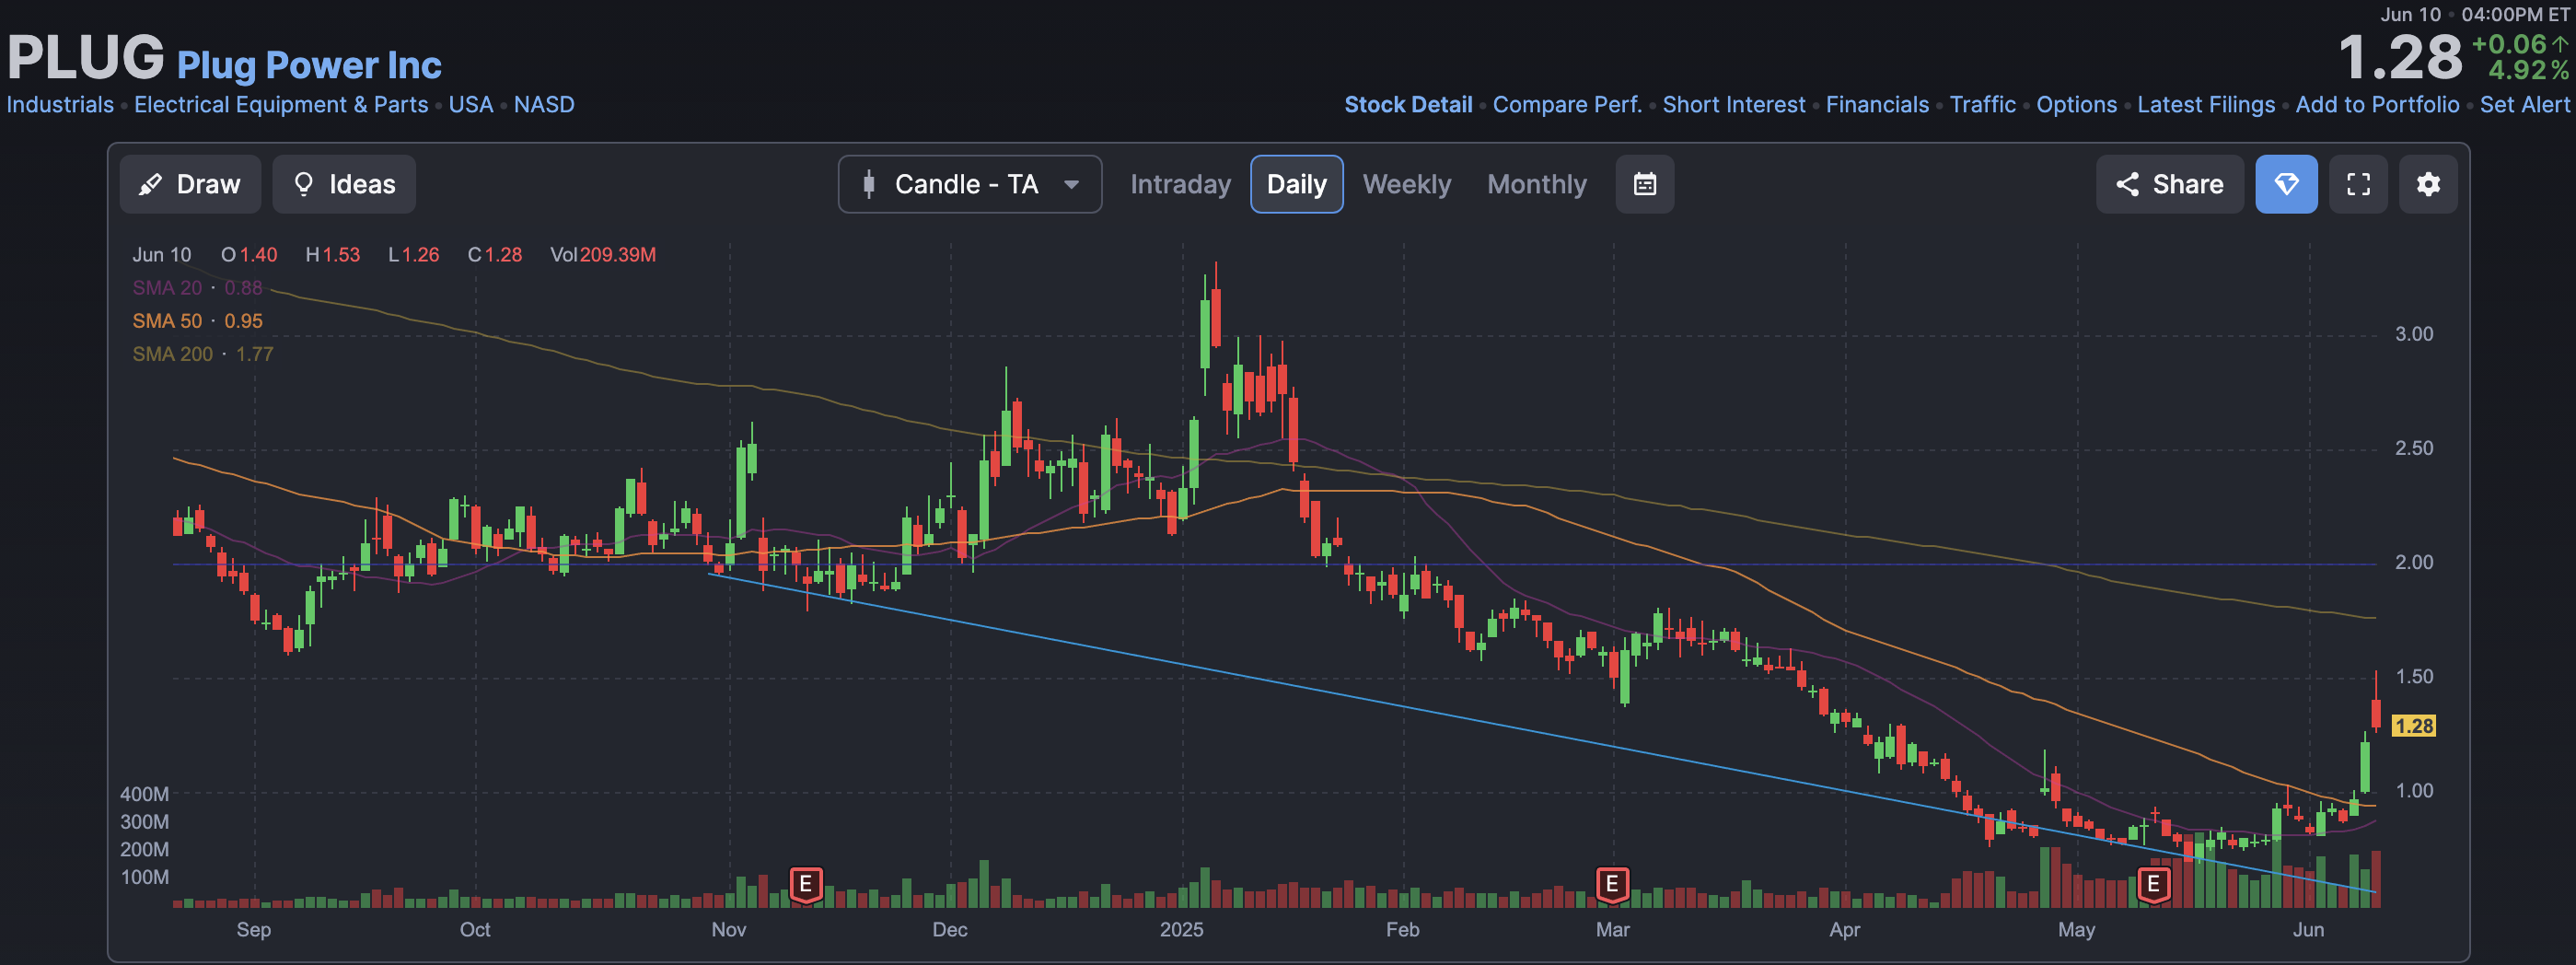Viewport: 2576px width, 965px height.
Task: Open the Short Interest link
Action: tap(1734, 105)
